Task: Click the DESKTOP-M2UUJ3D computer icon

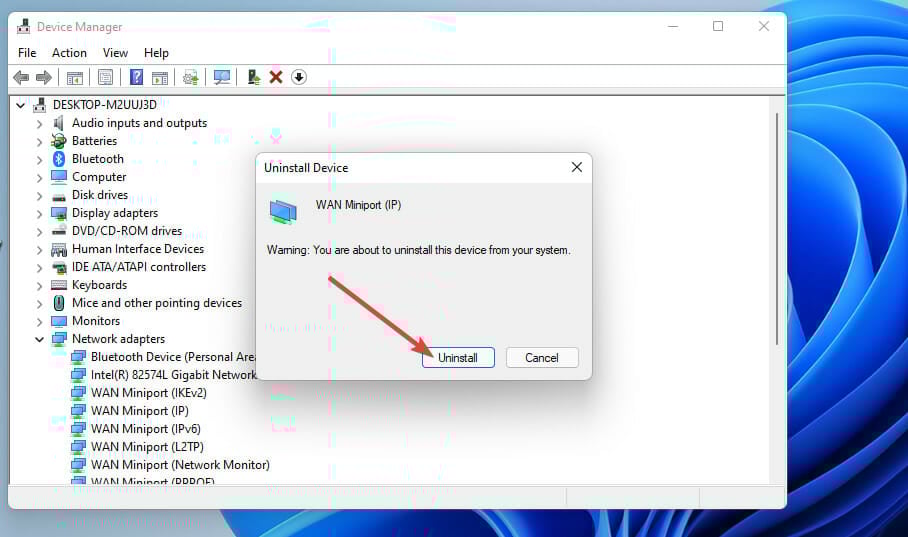Action: pos(39,105)
